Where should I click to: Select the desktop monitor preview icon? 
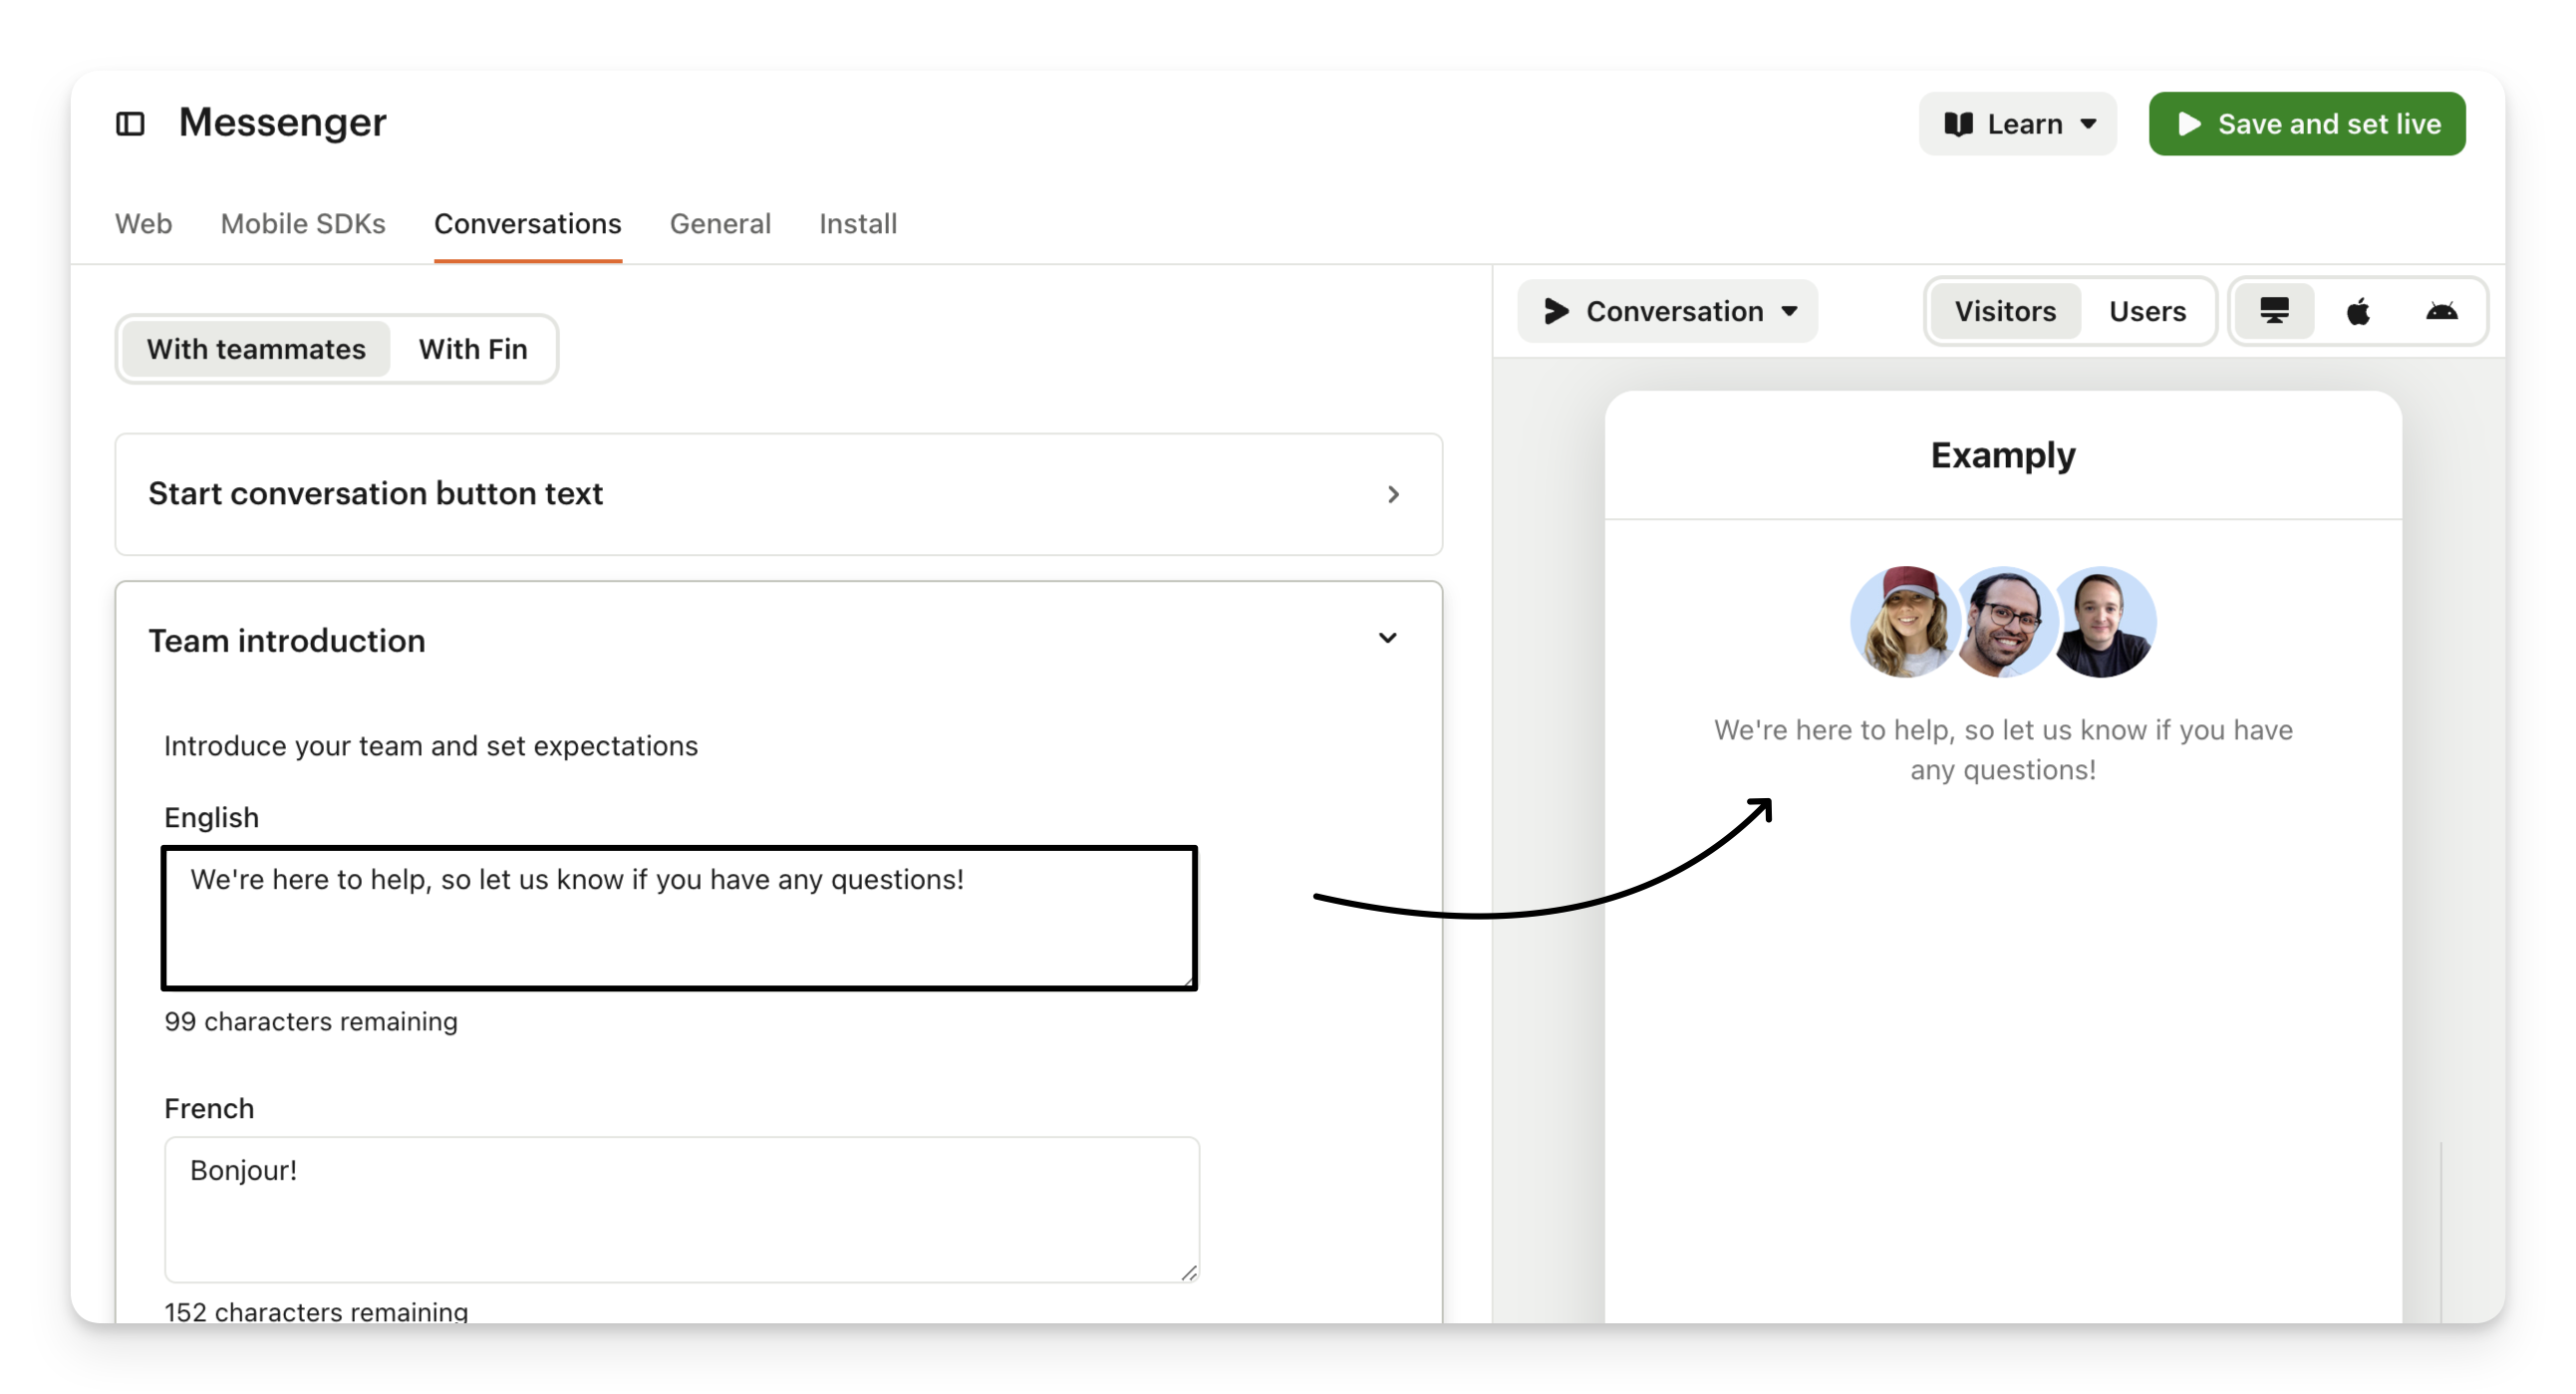2274,311
